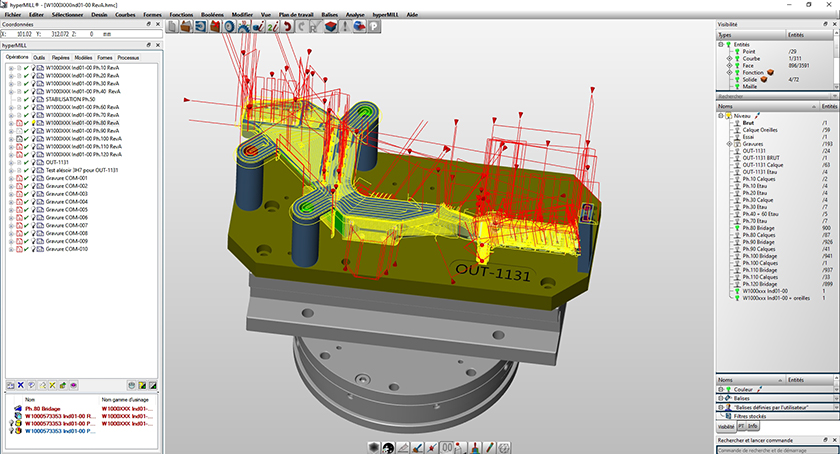The width and height of the screenshot is (840, 454).
Task: Switch to the Outils tab
Action: pyautogui.click(x=39, y=58)
